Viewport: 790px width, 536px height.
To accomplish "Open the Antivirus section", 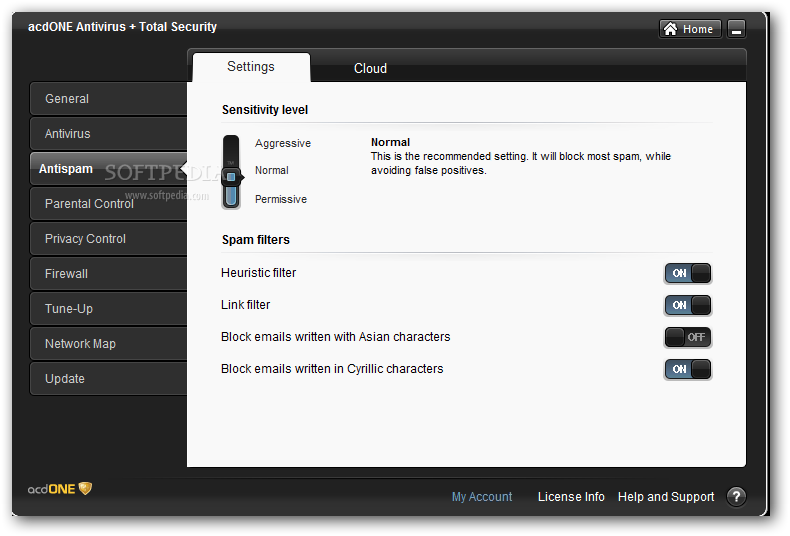I will click(108, 134).
